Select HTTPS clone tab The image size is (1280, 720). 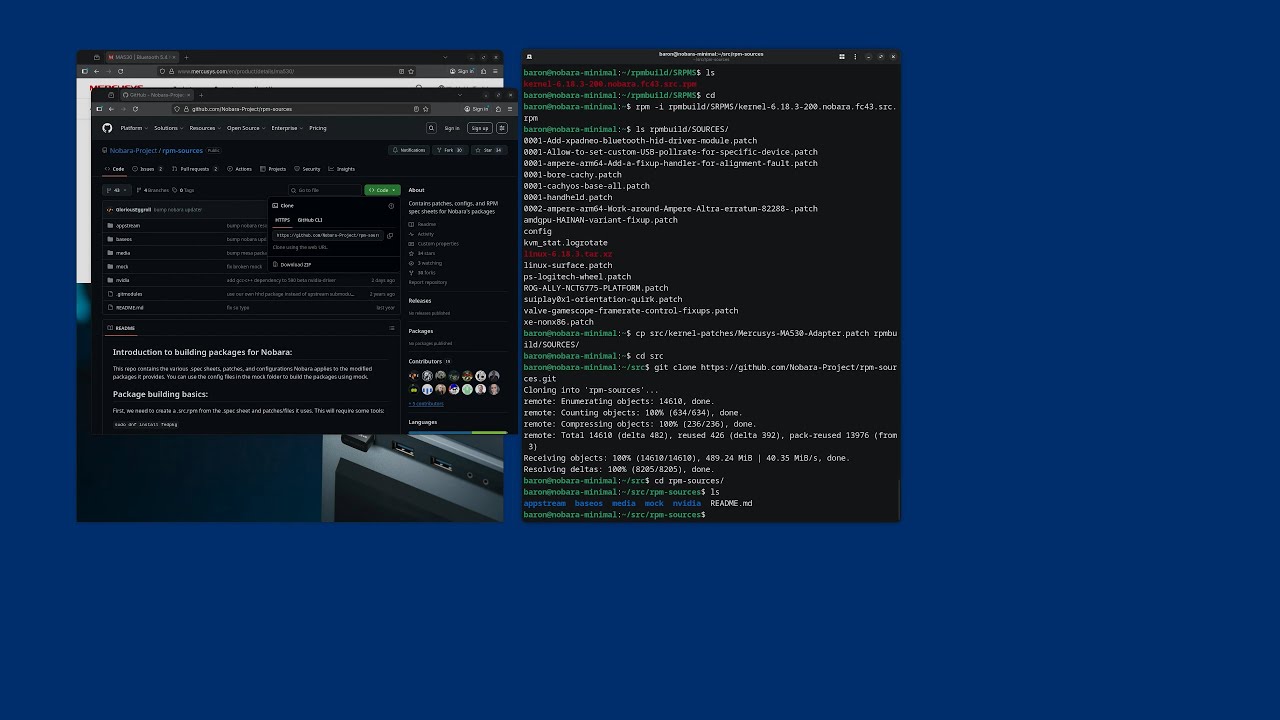282,220
